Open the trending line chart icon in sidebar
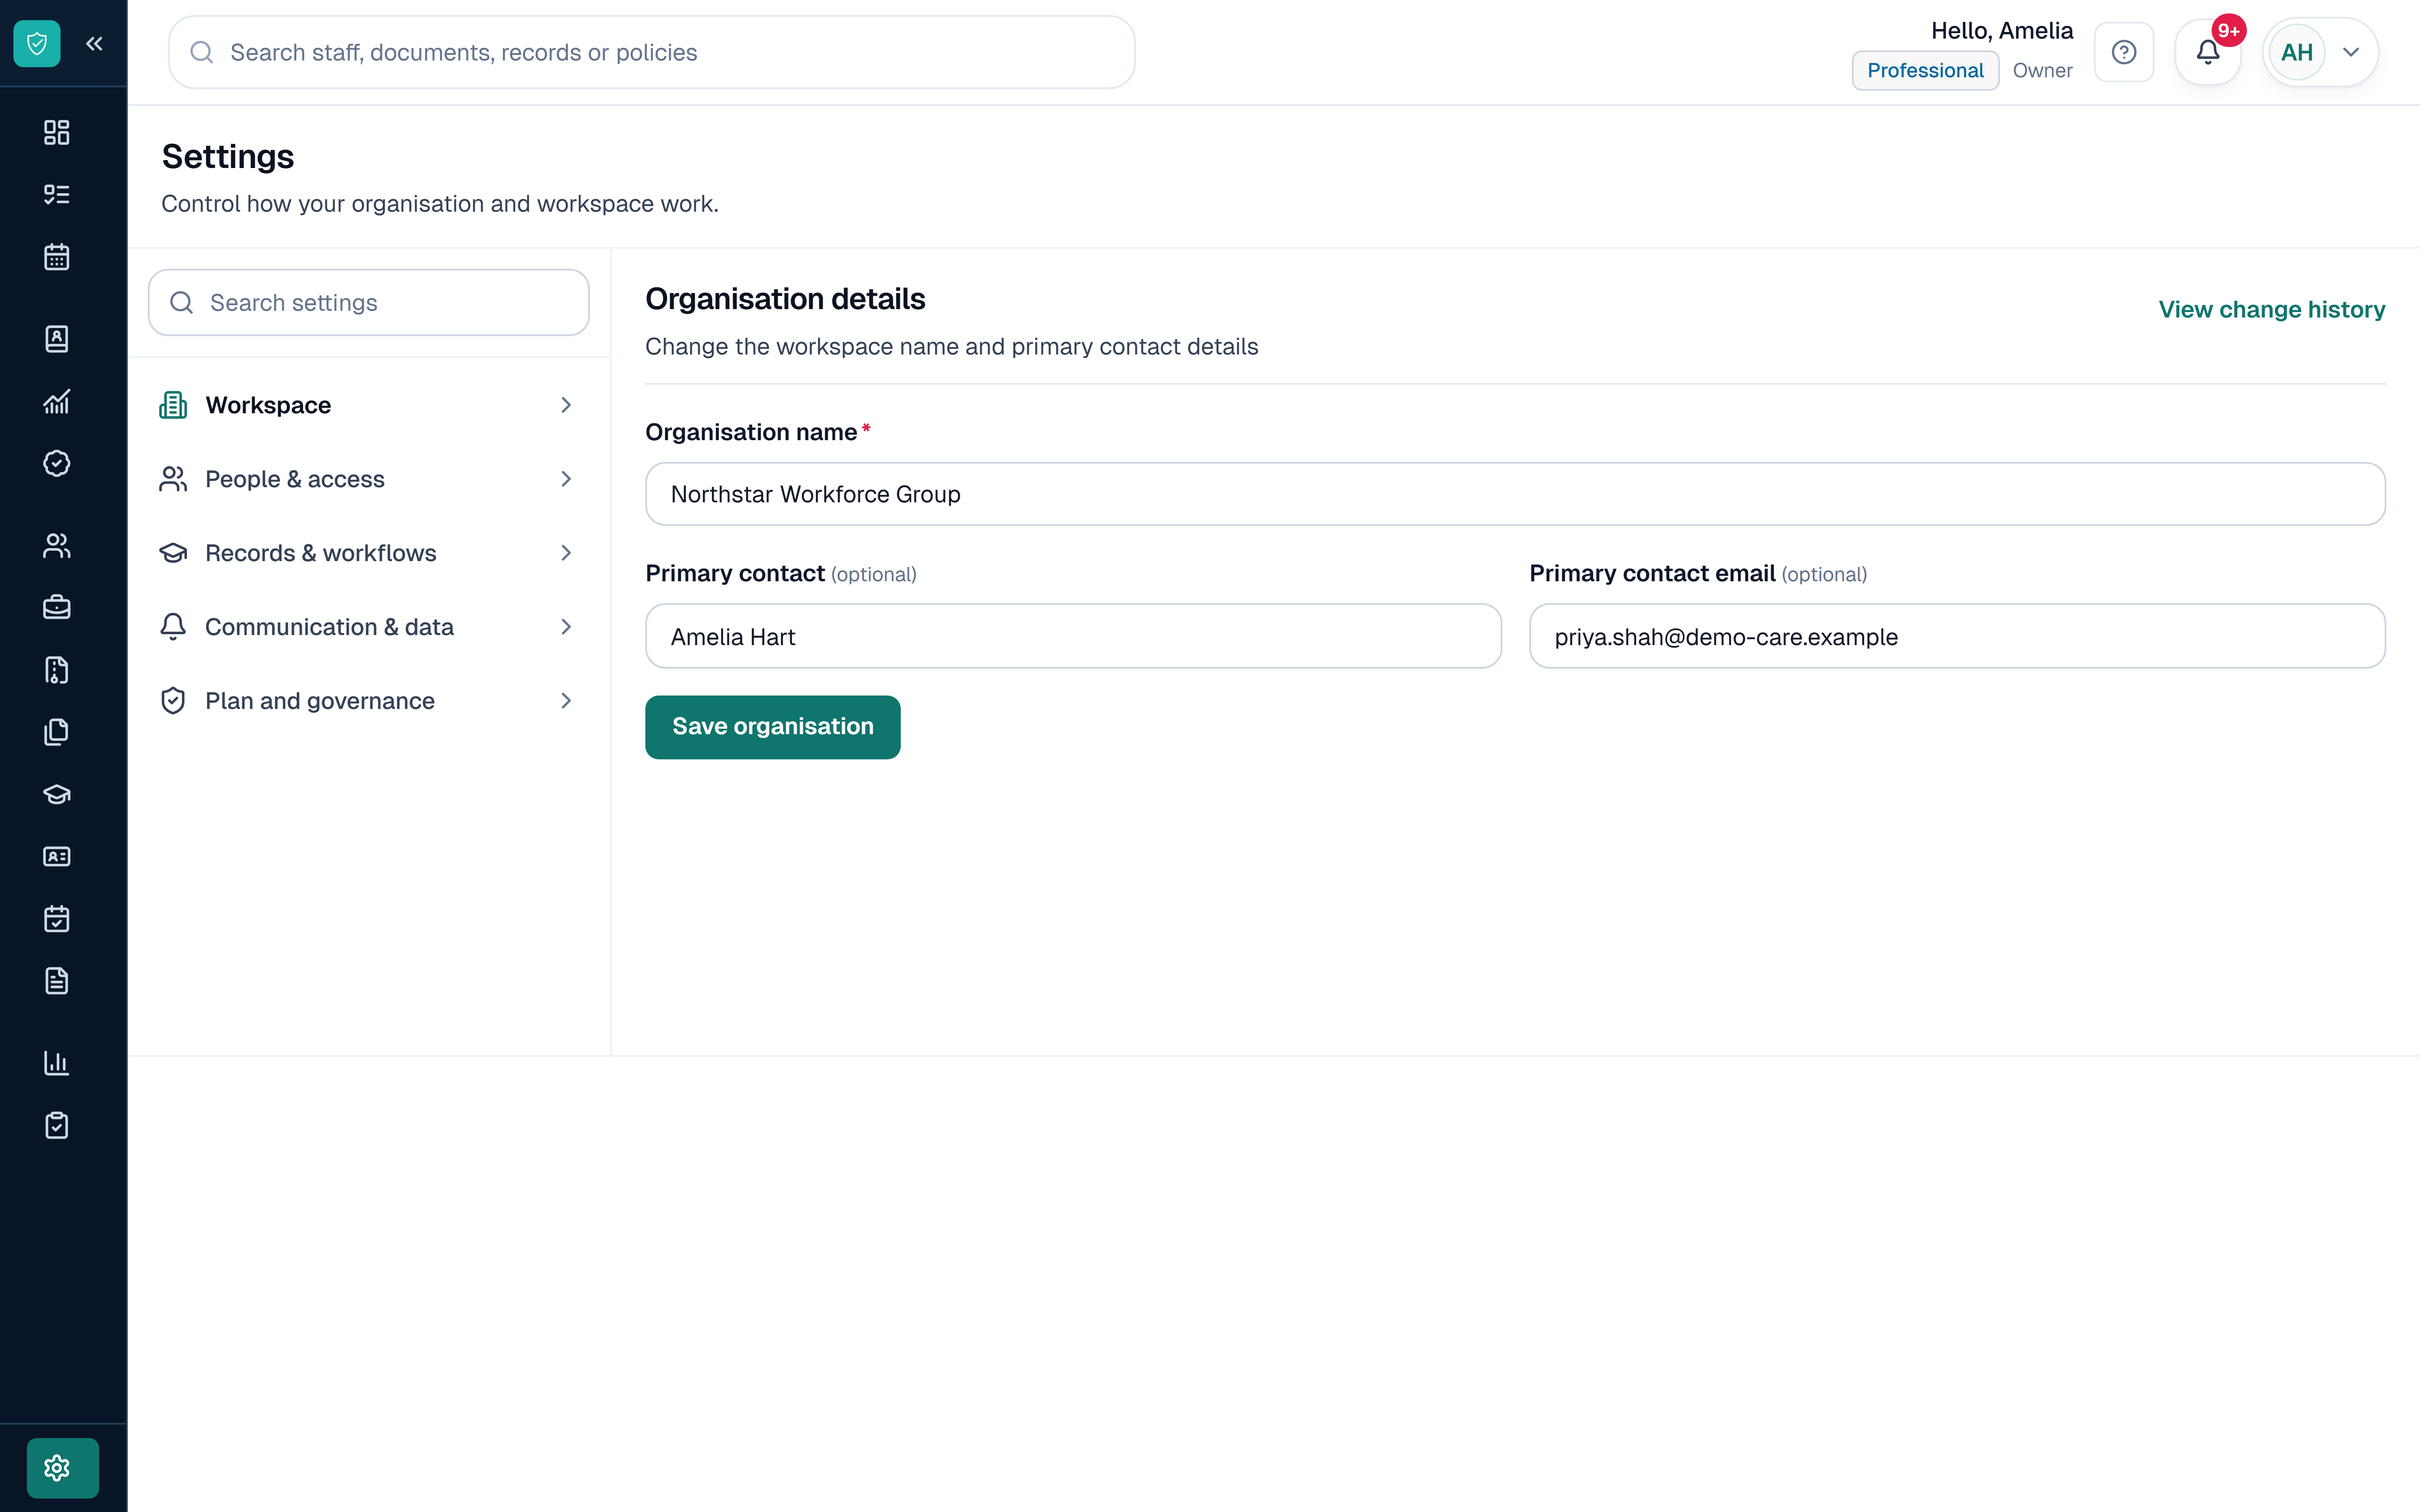 [57, 401]
